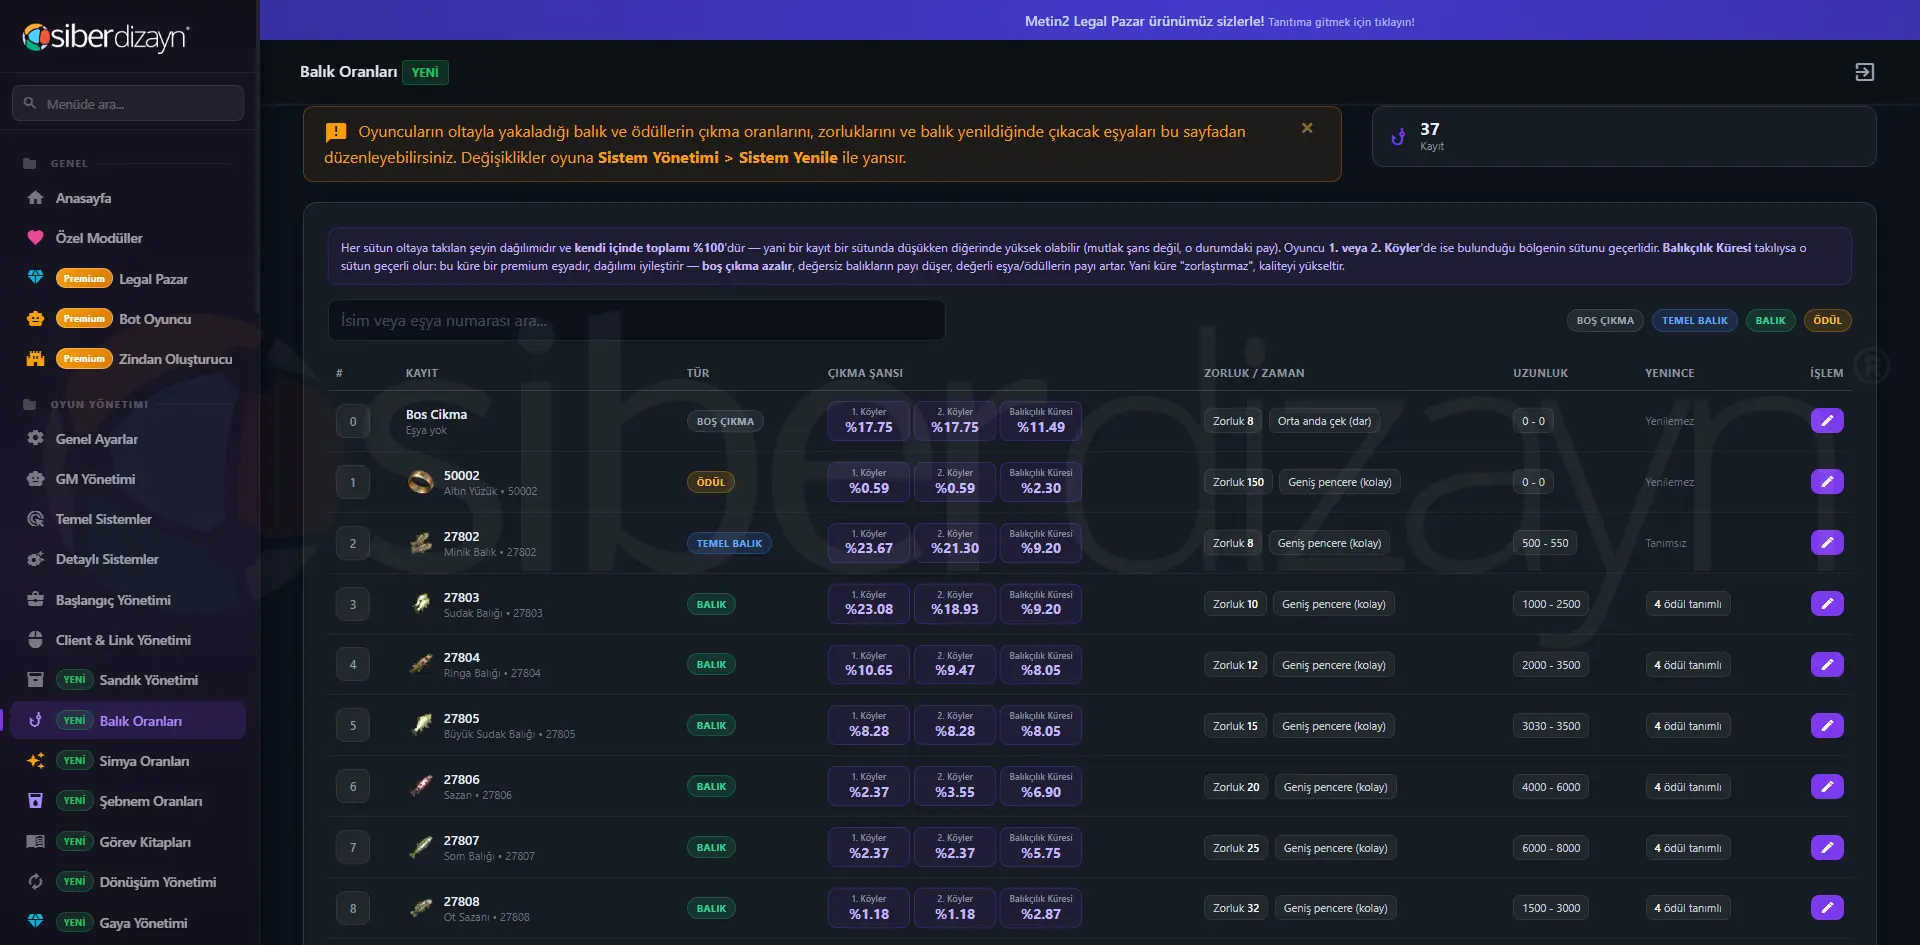Edit record 50002 Altın Yüzük
1920x945 pixels.
1827,482
